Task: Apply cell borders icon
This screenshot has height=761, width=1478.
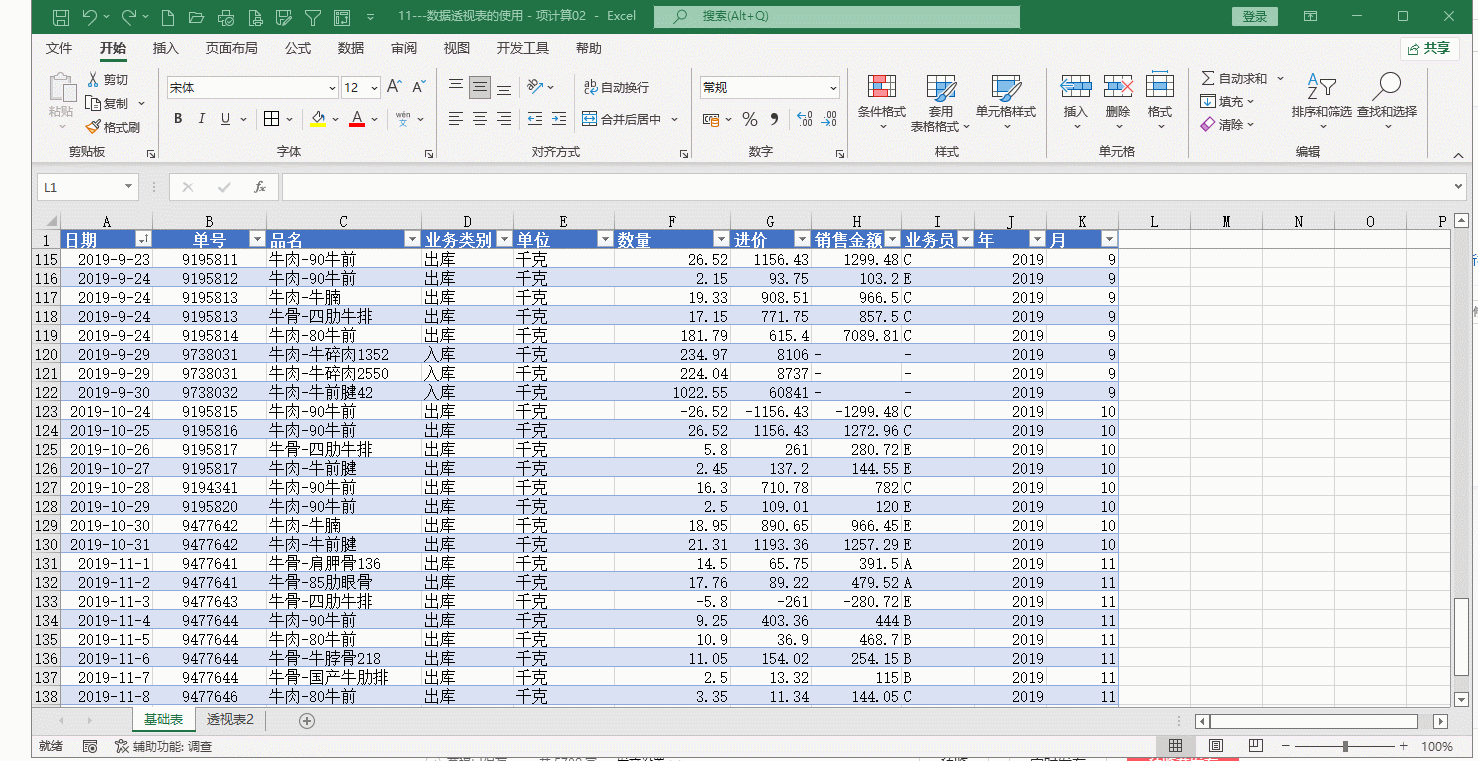Action: [271, 119]
